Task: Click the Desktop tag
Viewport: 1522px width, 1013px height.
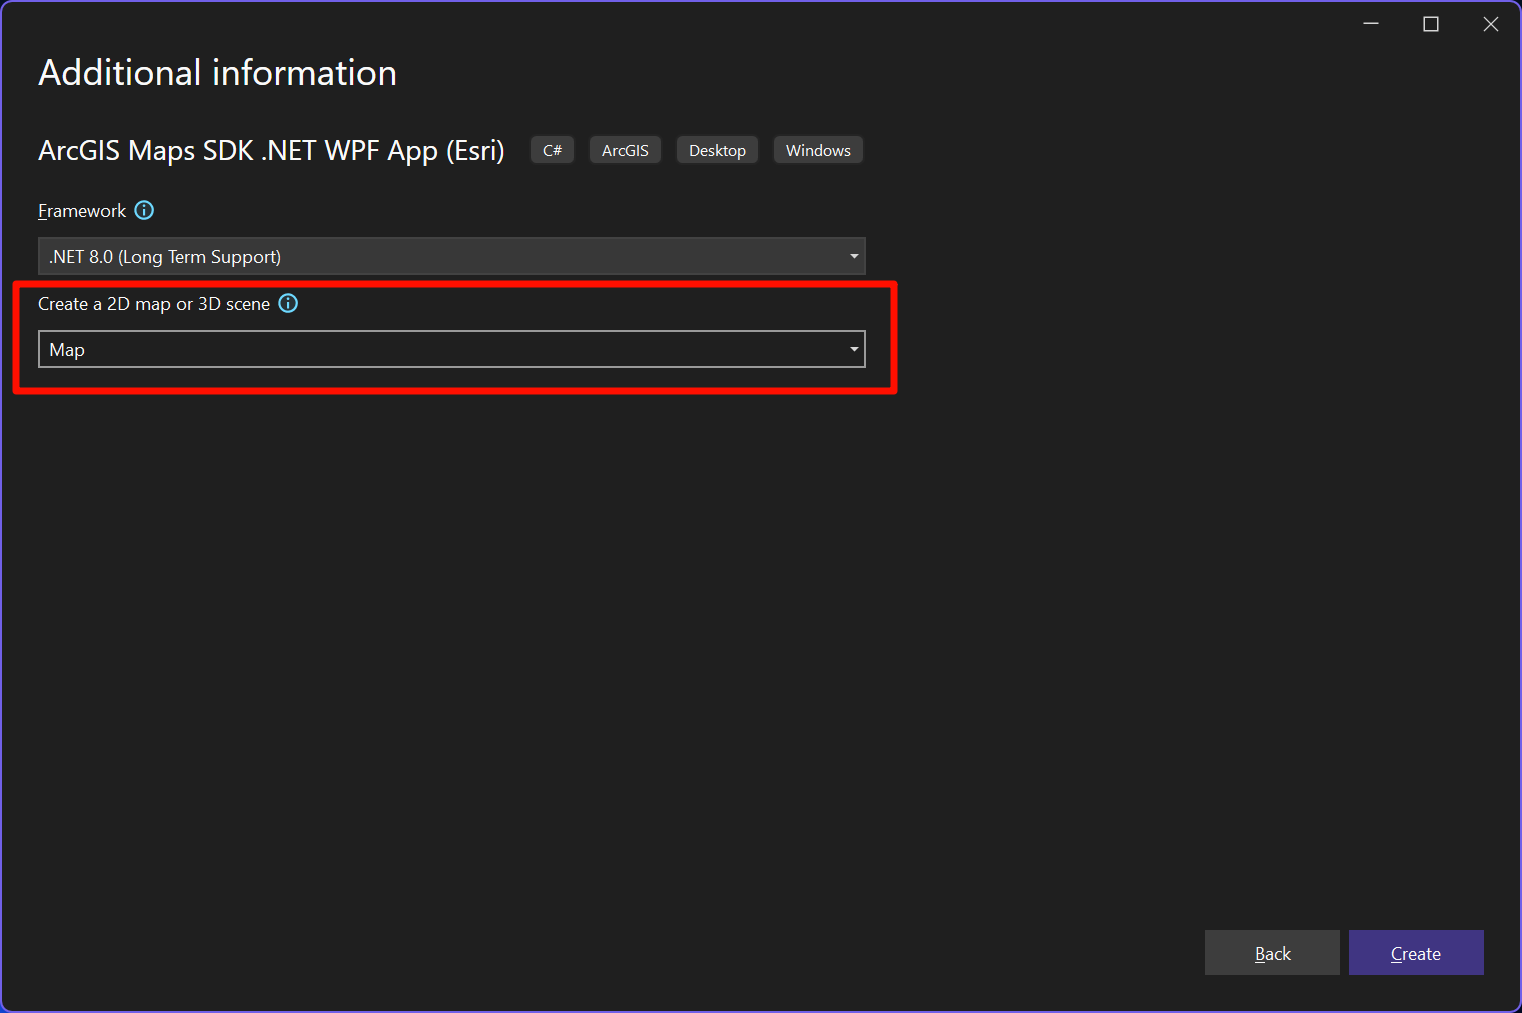Action: click(x=717, y=150)
